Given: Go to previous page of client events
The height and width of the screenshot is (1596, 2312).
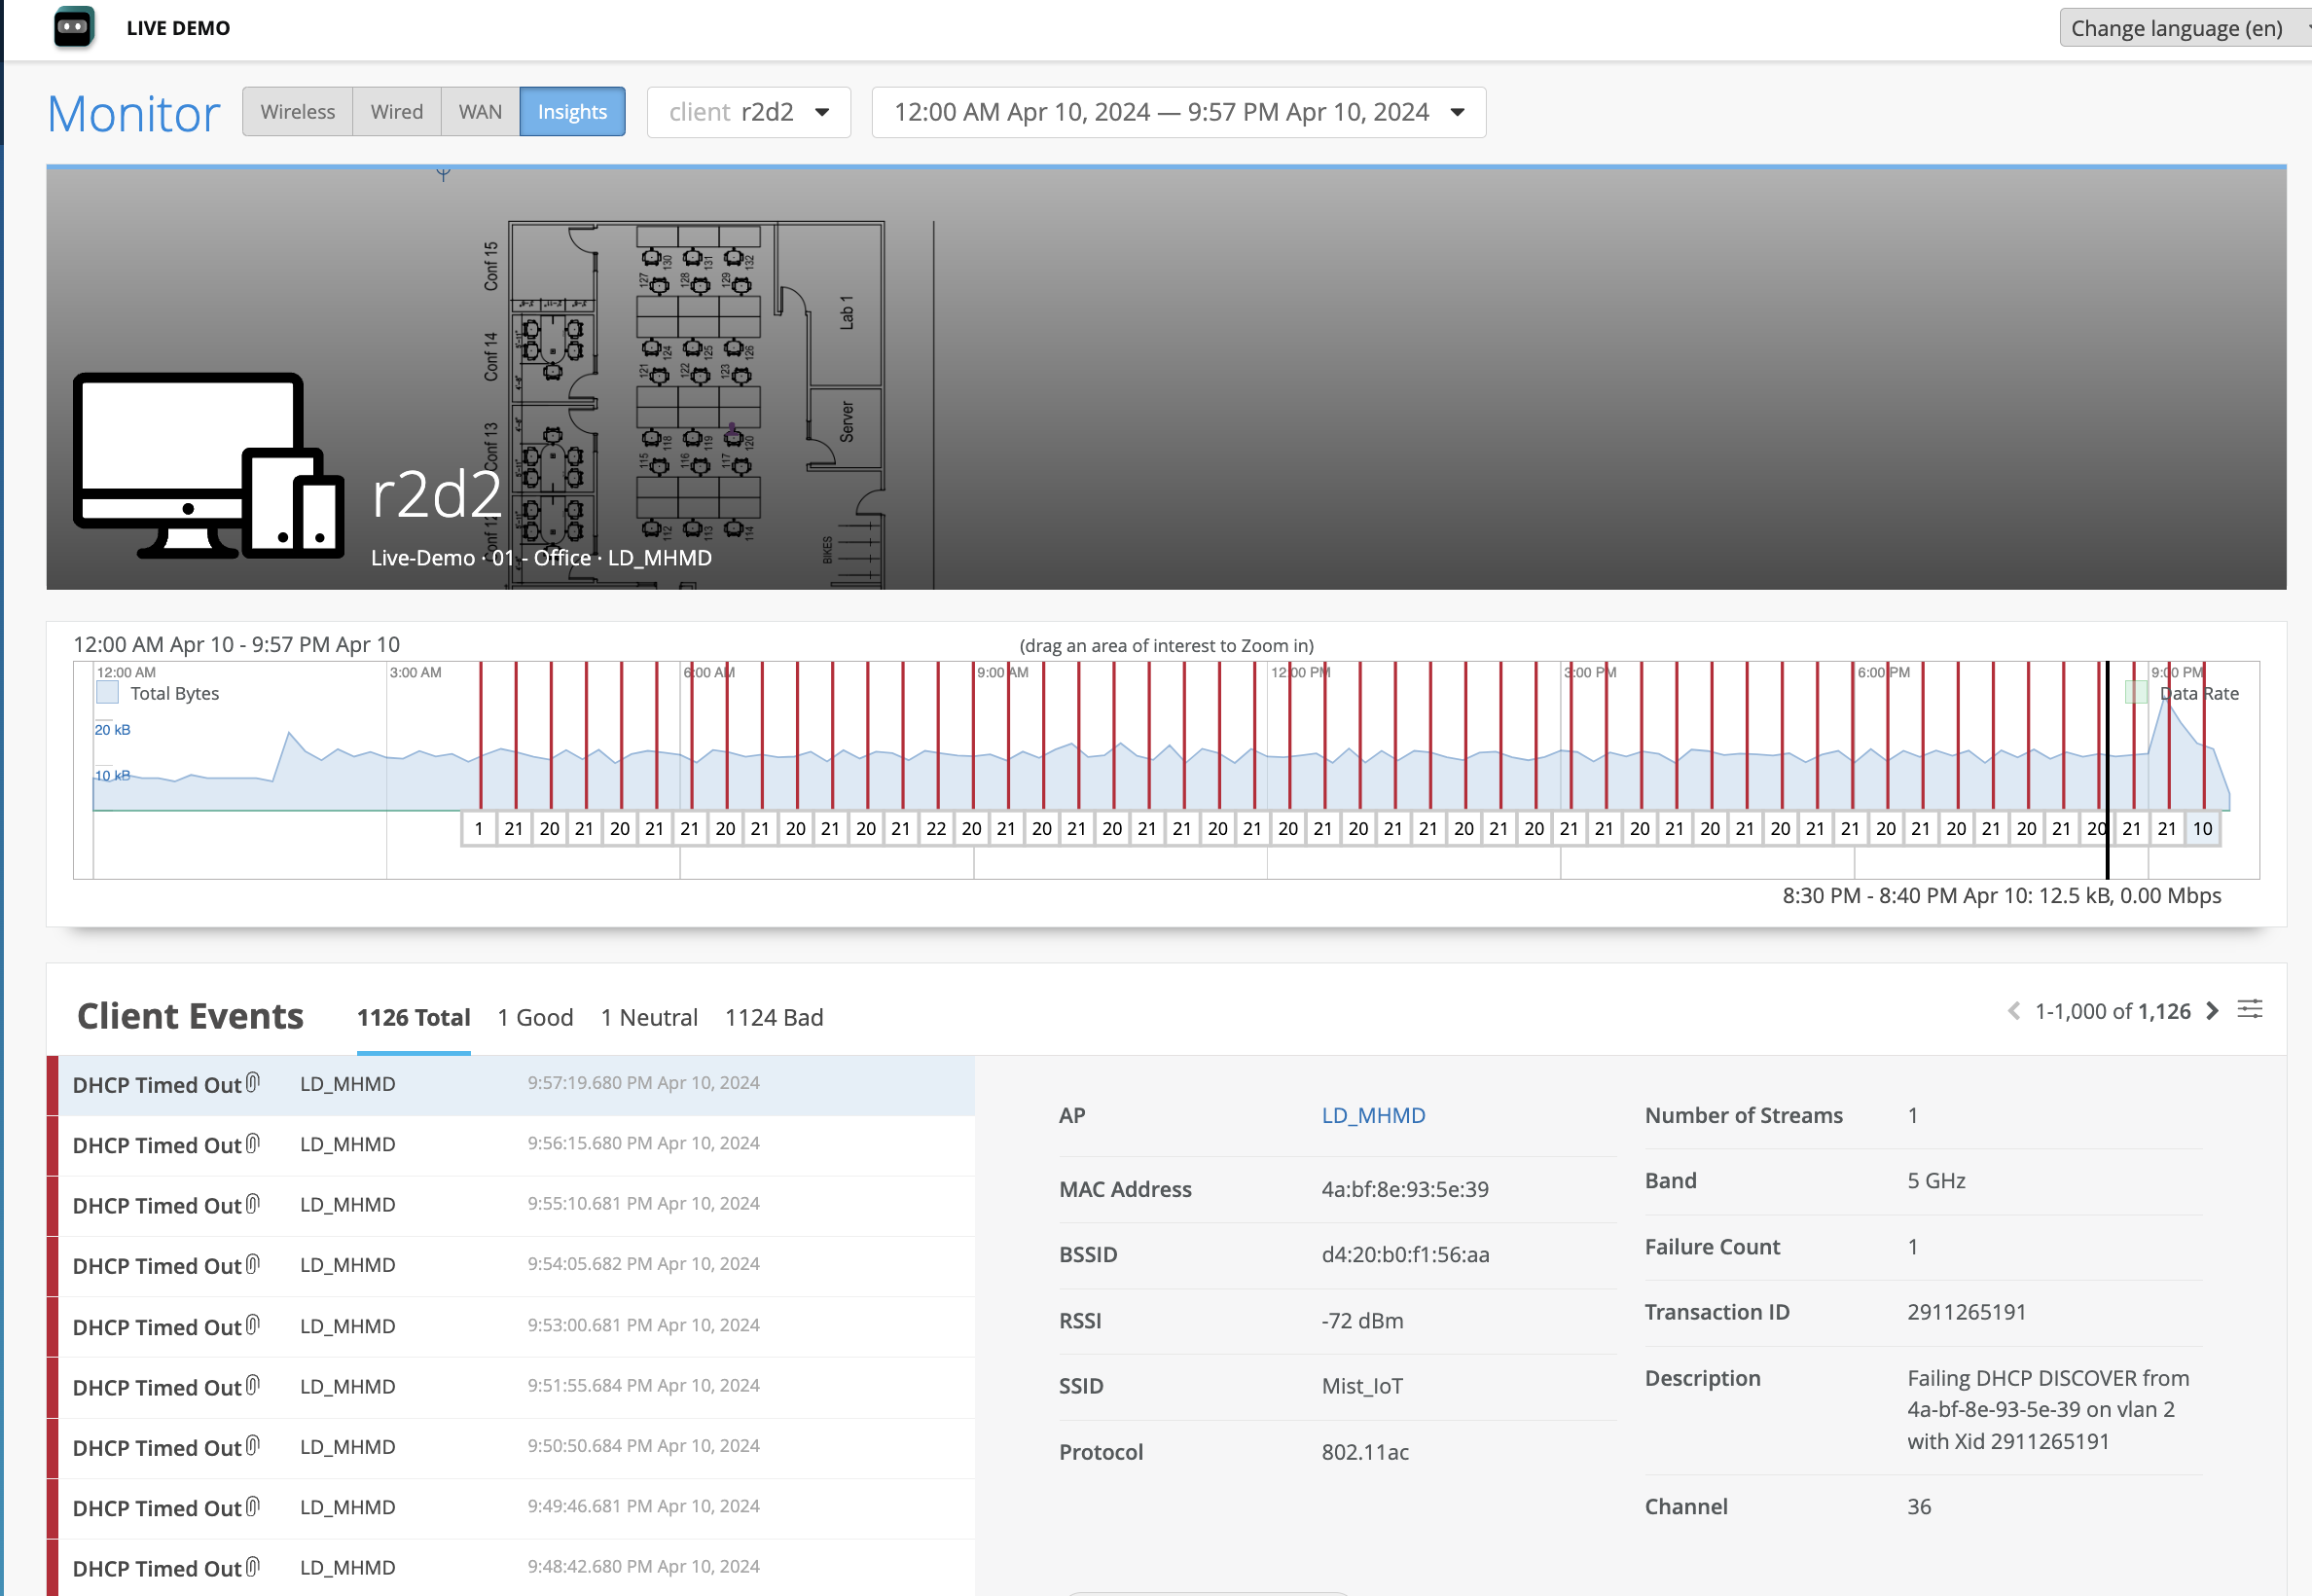Looking at the screenshot, I should click(x=2014, y=1011).
